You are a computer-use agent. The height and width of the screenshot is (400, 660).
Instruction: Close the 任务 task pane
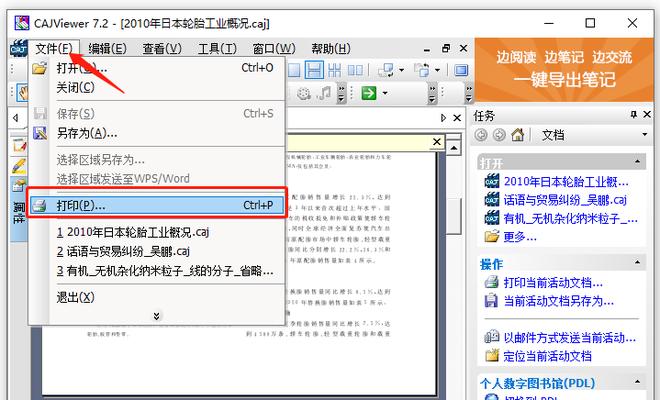pos(647,114)
